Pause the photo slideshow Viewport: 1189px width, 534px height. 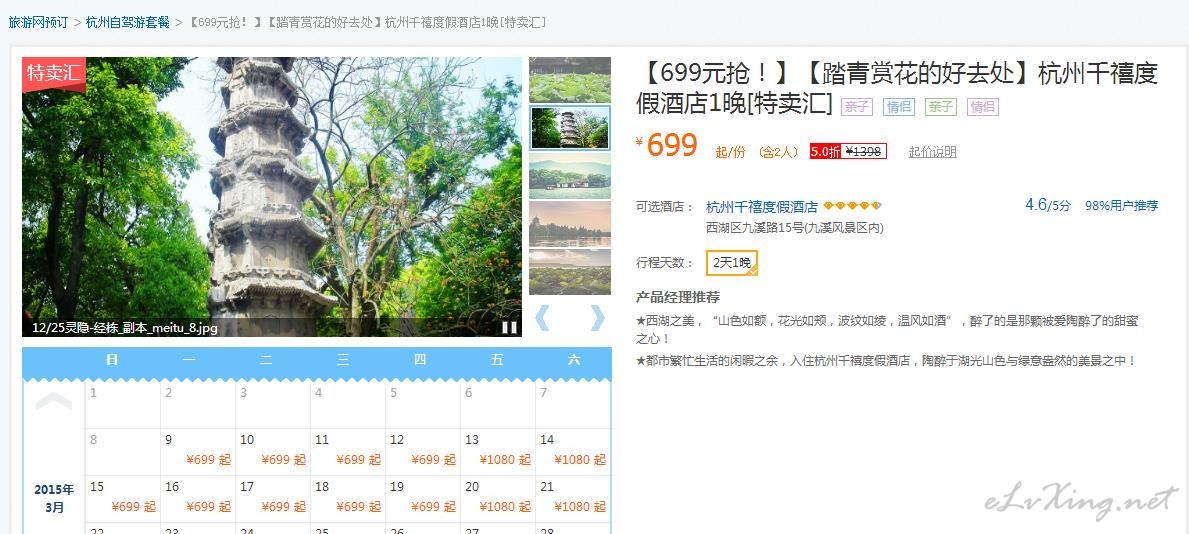509,327
